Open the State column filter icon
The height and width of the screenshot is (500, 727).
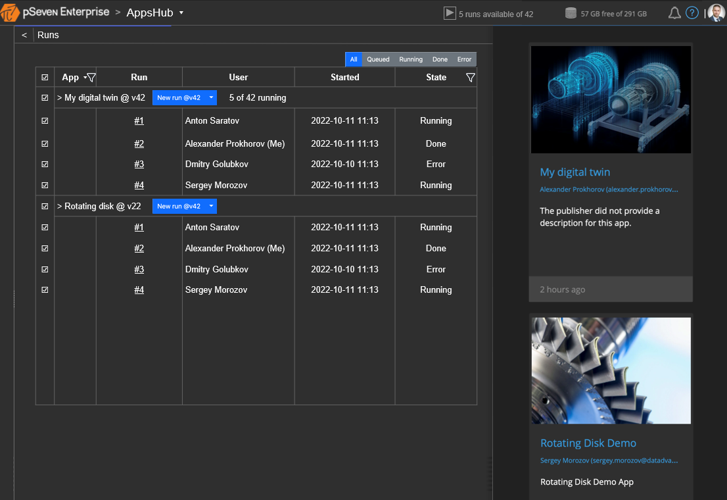pyautogui.click(x=470, y=77)
